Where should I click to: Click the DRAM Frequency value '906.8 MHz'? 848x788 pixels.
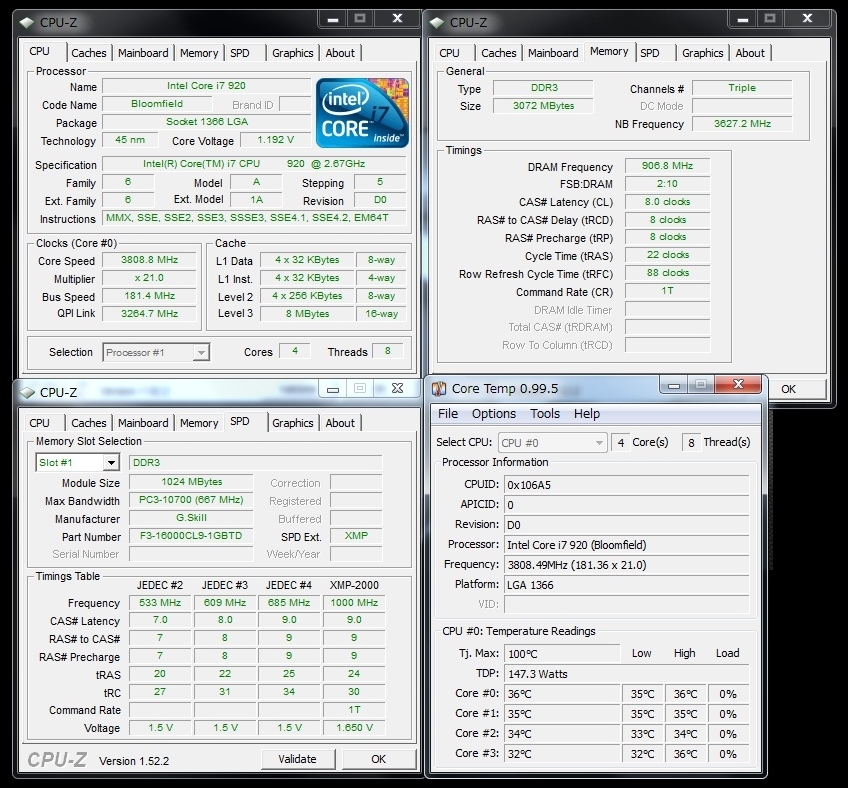667,166
